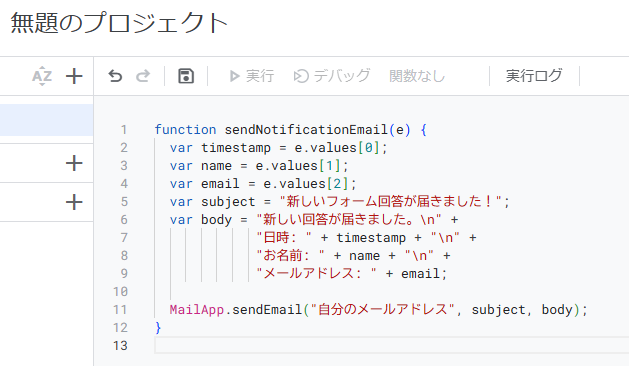Add a file with top plus icon
This screenshot has width=629, height=366.
[74, 76]
